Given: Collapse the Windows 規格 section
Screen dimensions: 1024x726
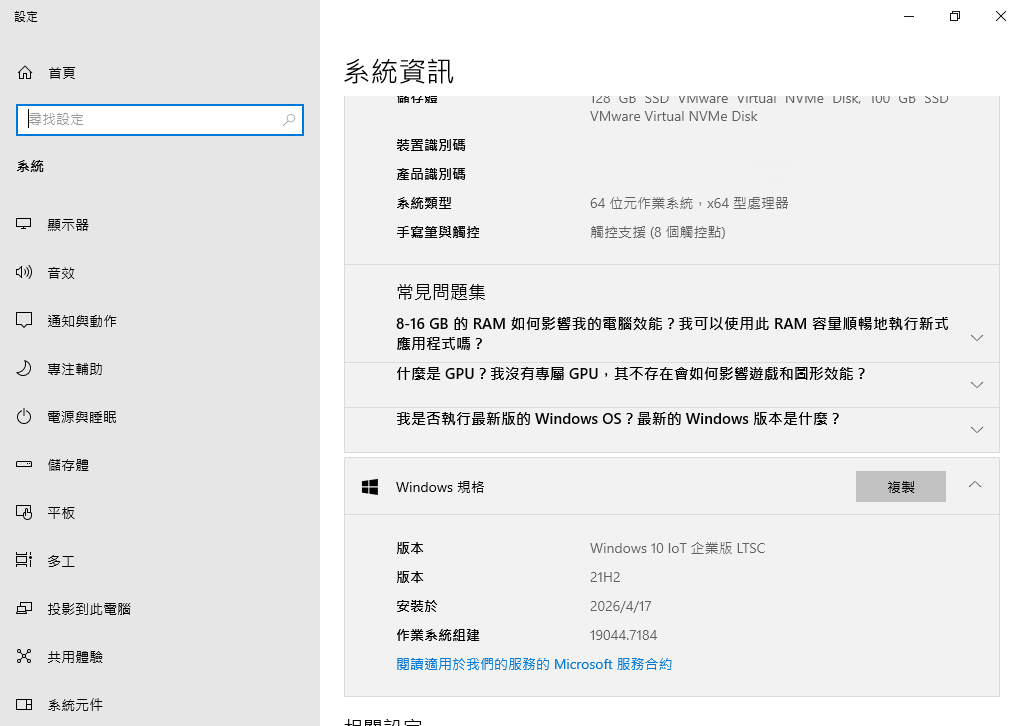Looking at the screenshot, I should tap(975, 485).
